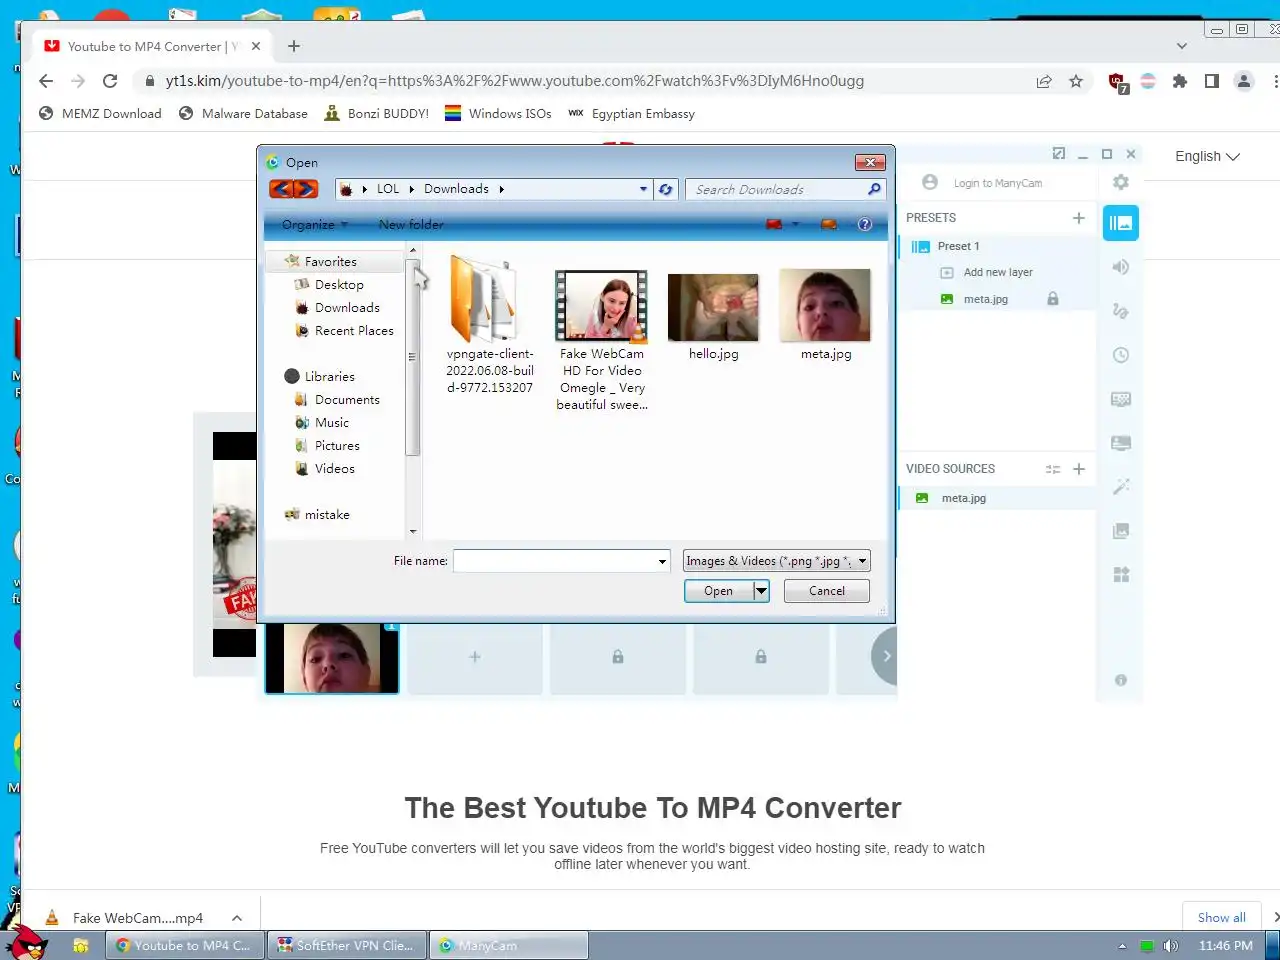Select Pictures library

click(x=337, y=445)
